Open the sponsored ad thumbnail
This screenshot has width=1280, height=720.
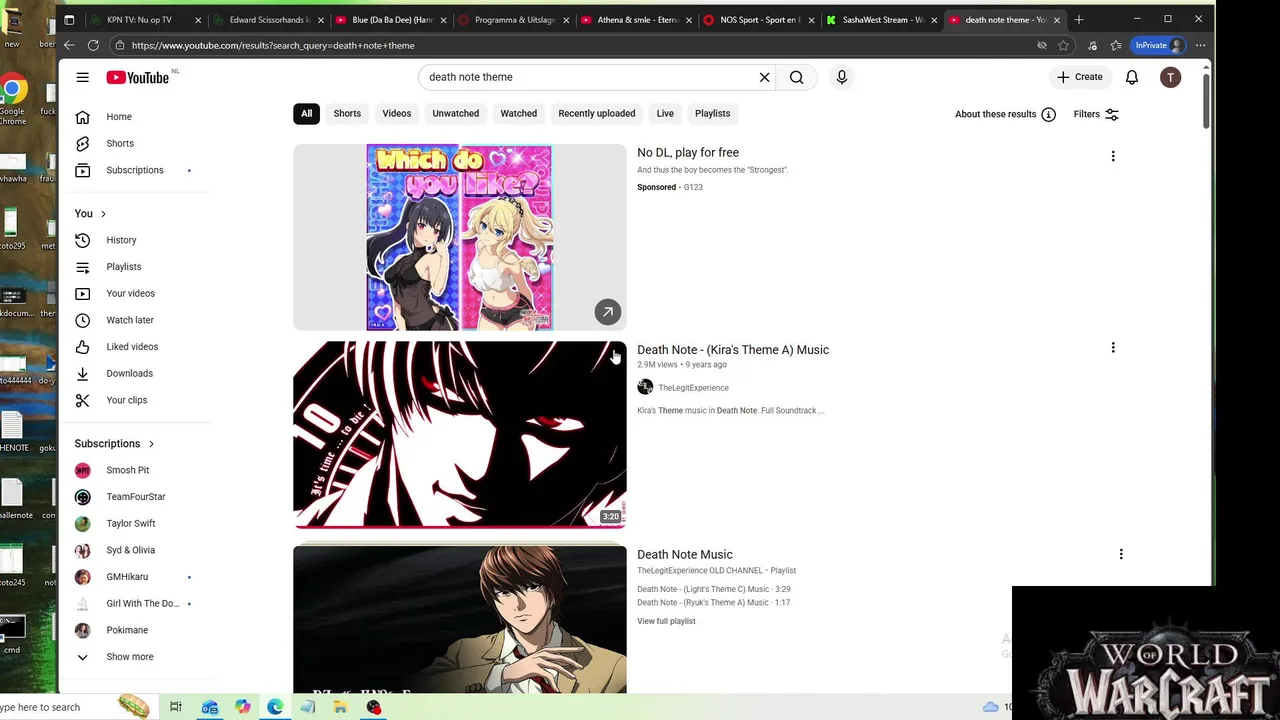[x=460, y=237]
